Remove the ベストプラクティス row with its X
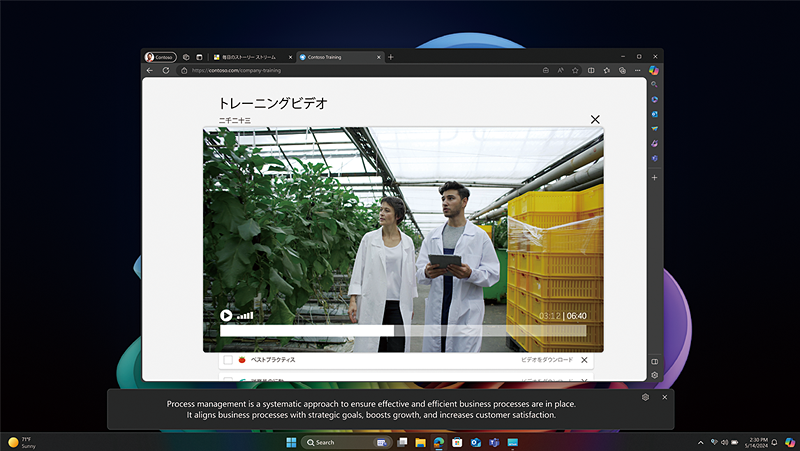Viewport: 800px width, 451px height. pyautogui.click(x=584, y=360)
